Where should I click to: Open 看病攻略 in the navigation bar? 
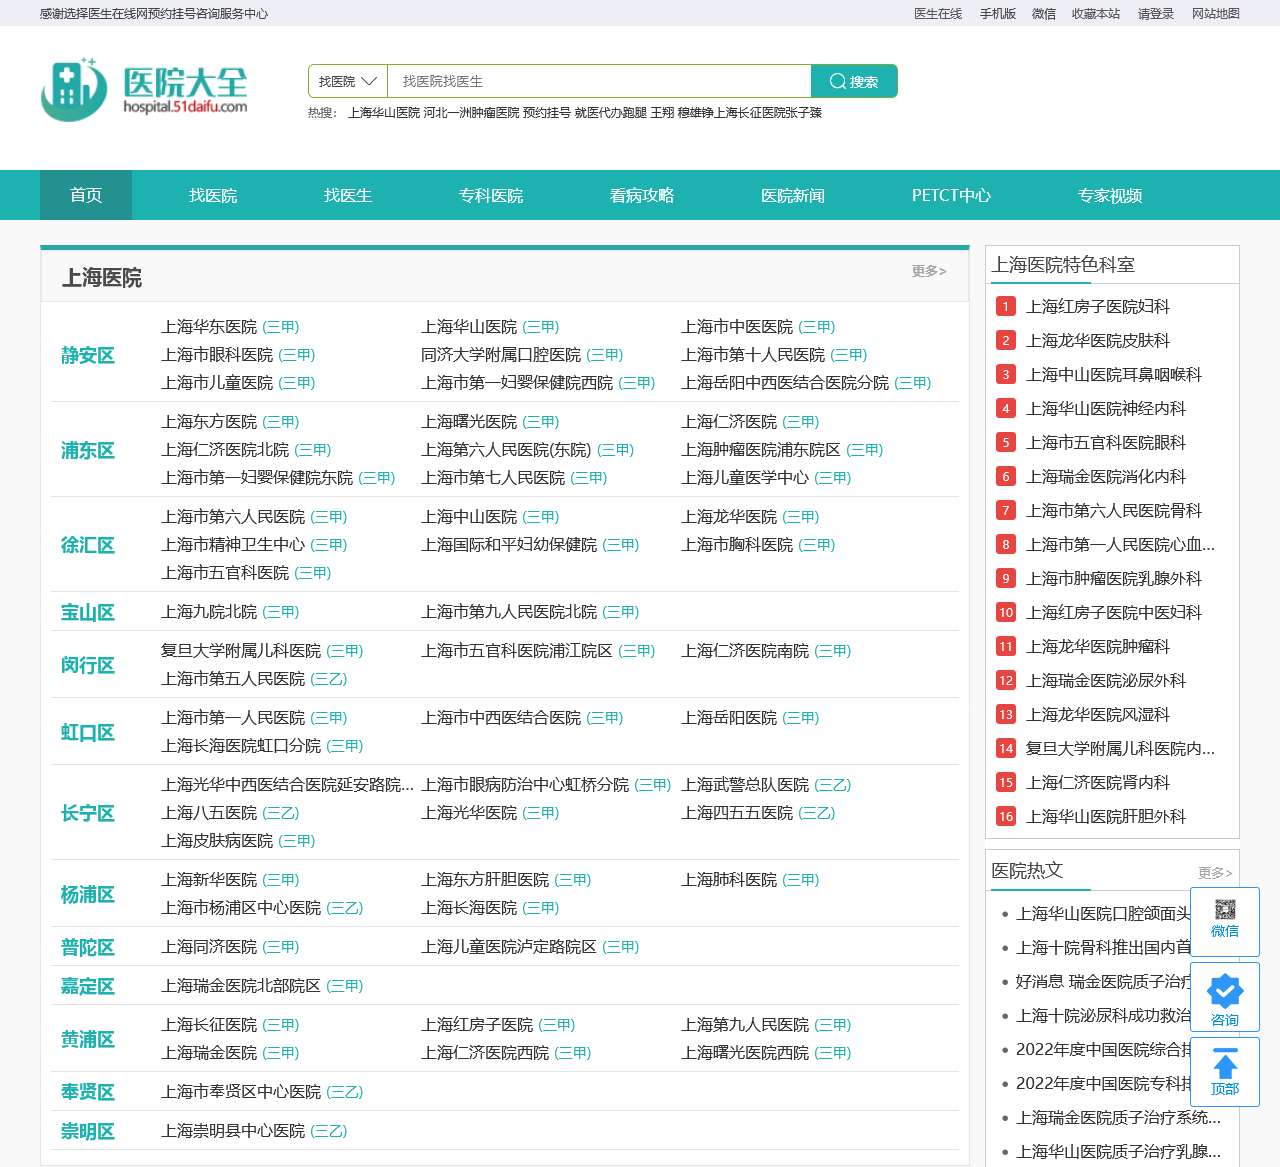click(642, 195)
